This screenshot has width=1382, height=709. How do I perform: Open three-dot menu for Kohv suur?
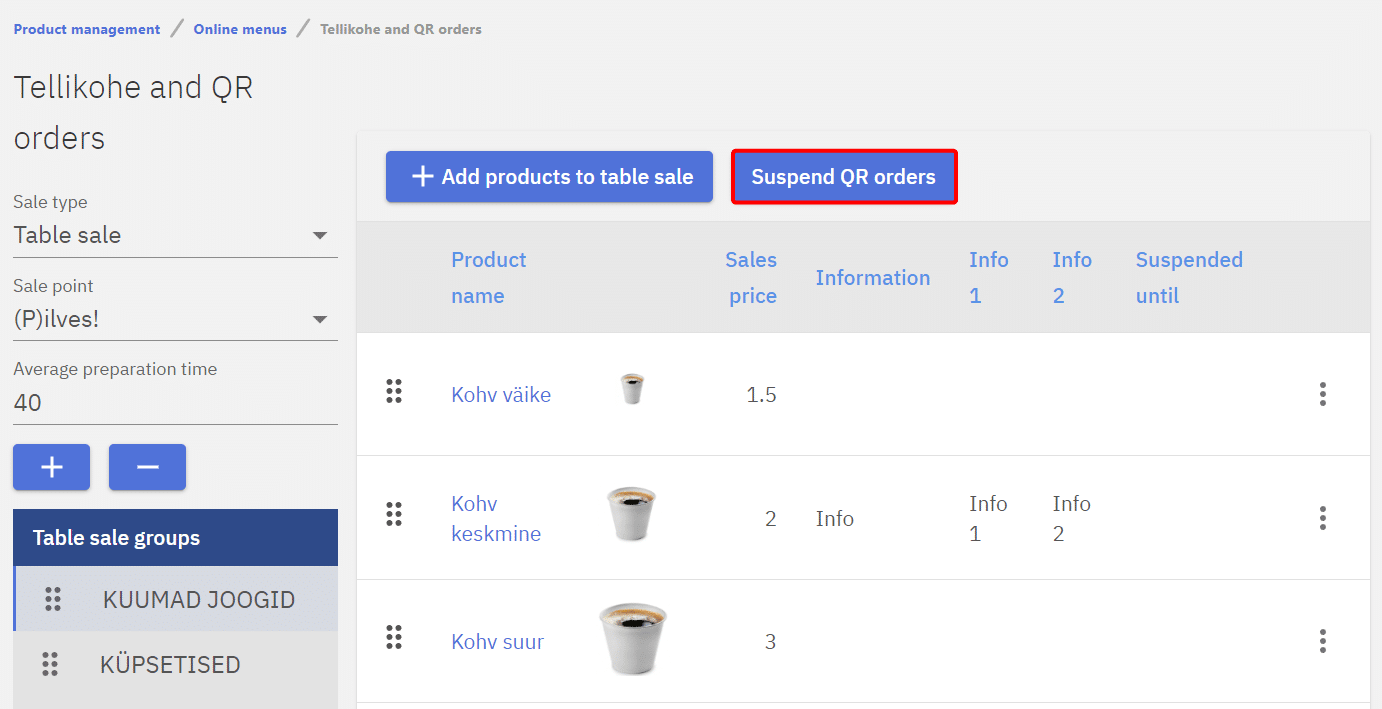[1322, 641]
